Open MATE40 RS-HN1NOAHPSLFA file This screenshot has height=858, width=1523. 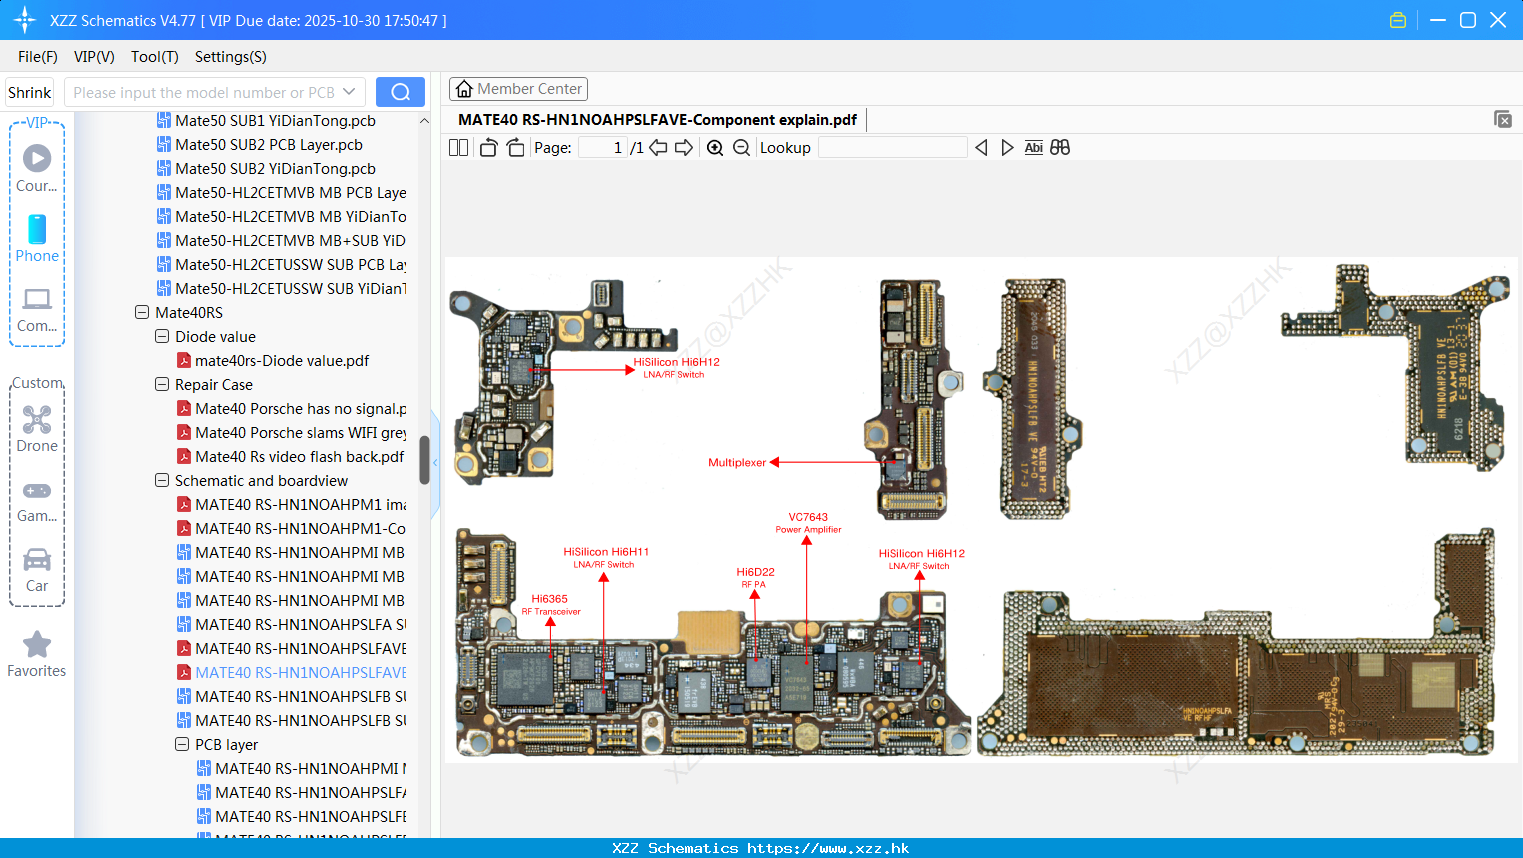292,625
